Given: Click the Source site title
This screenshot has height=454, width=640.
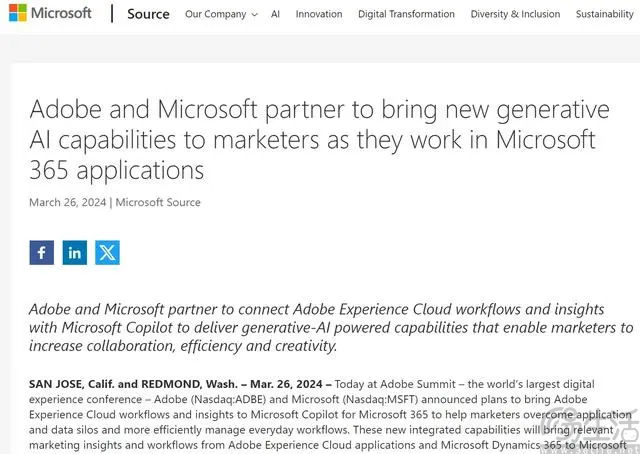Looking at the screenshot, I should pyautogui.click(x=148, y=14).
